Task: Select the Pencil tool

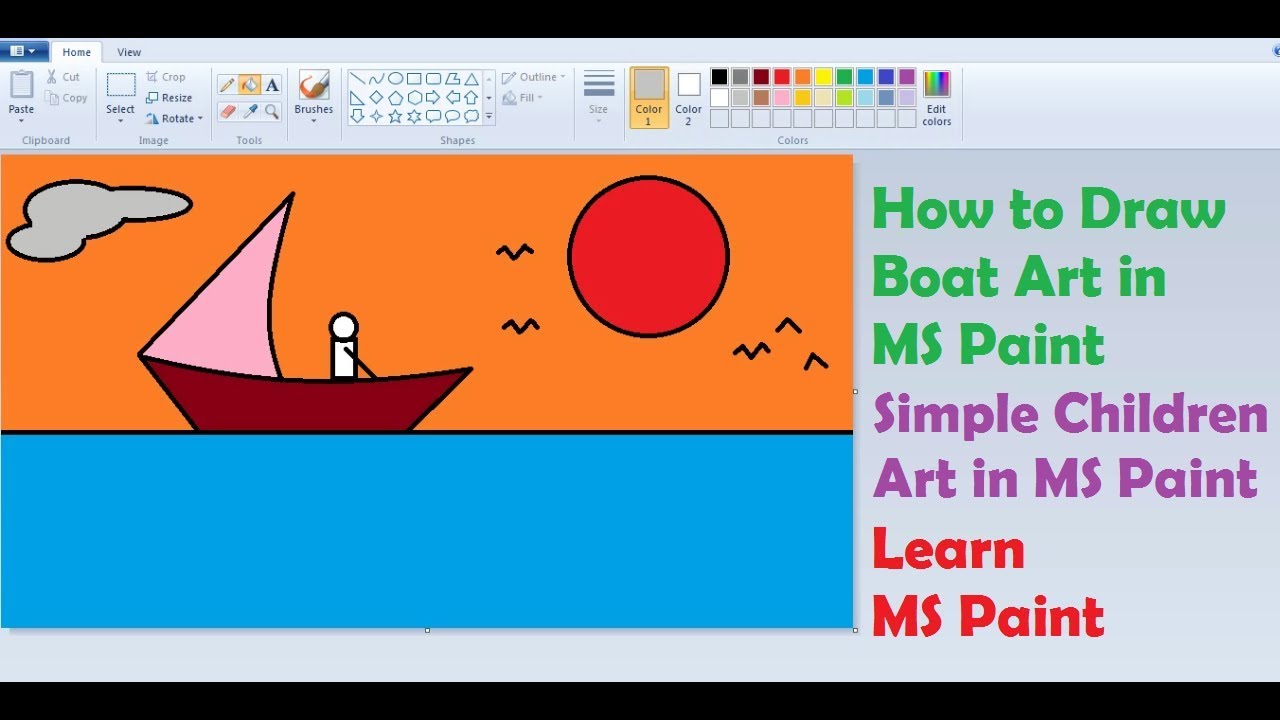Action: click(227, 85)
